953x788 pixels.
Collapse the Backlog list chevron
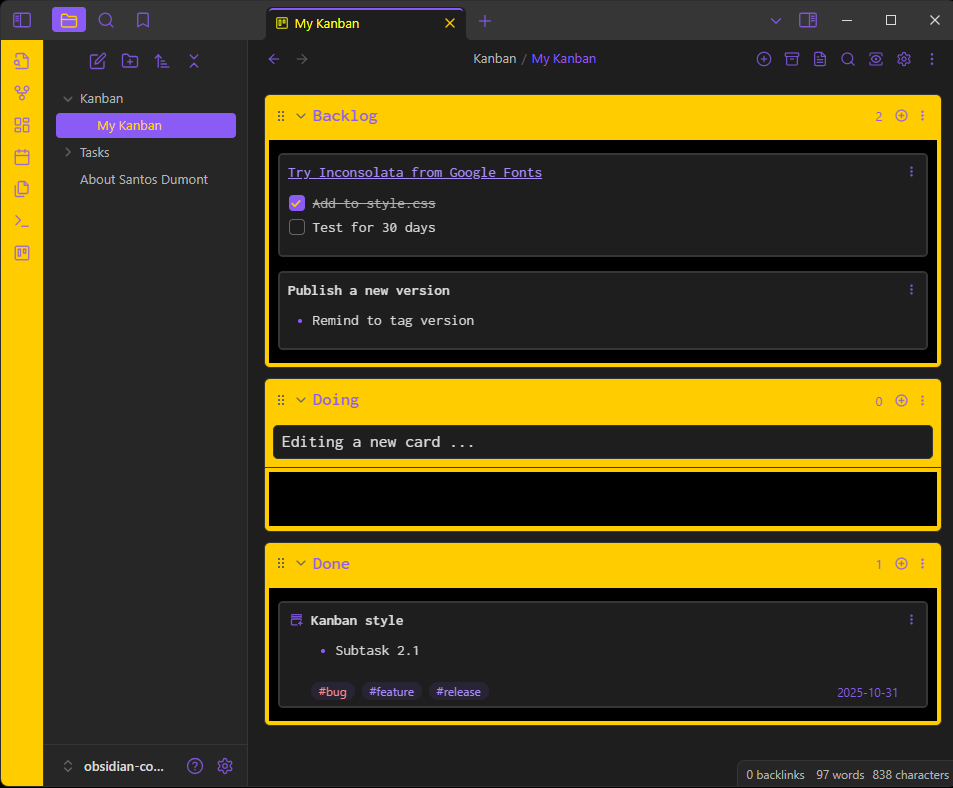pos(300,115)
